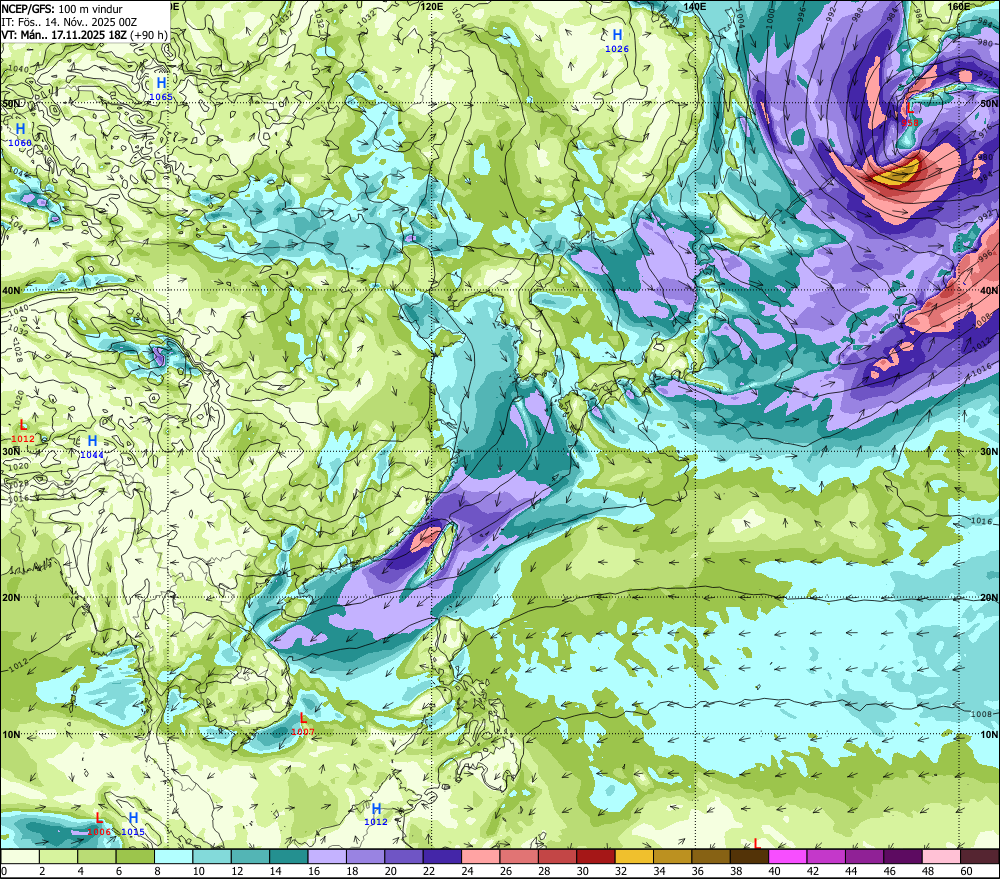This screenshot has height=879, width=1000.
Task: Select the dark purple 46–48 legend swatch
Action: (903, 857)
